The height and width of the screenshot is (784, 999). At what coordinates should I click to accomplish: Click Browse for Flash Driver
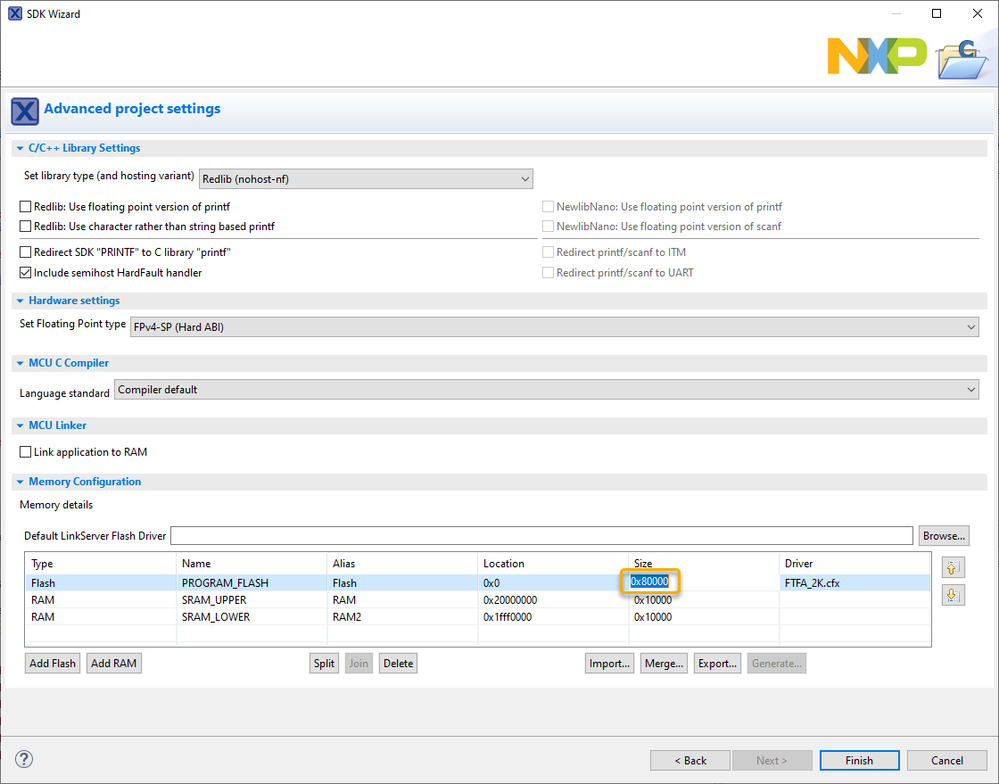943,536
